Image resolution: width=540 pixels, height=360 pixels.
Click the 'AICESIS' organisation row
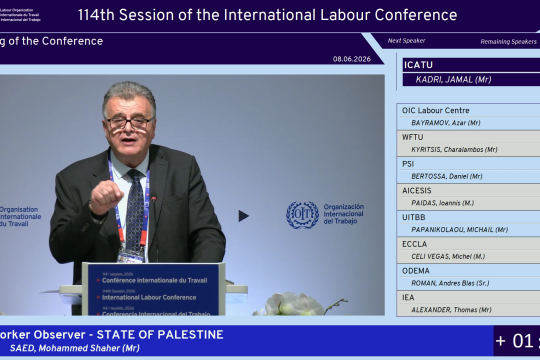point(468,191)
